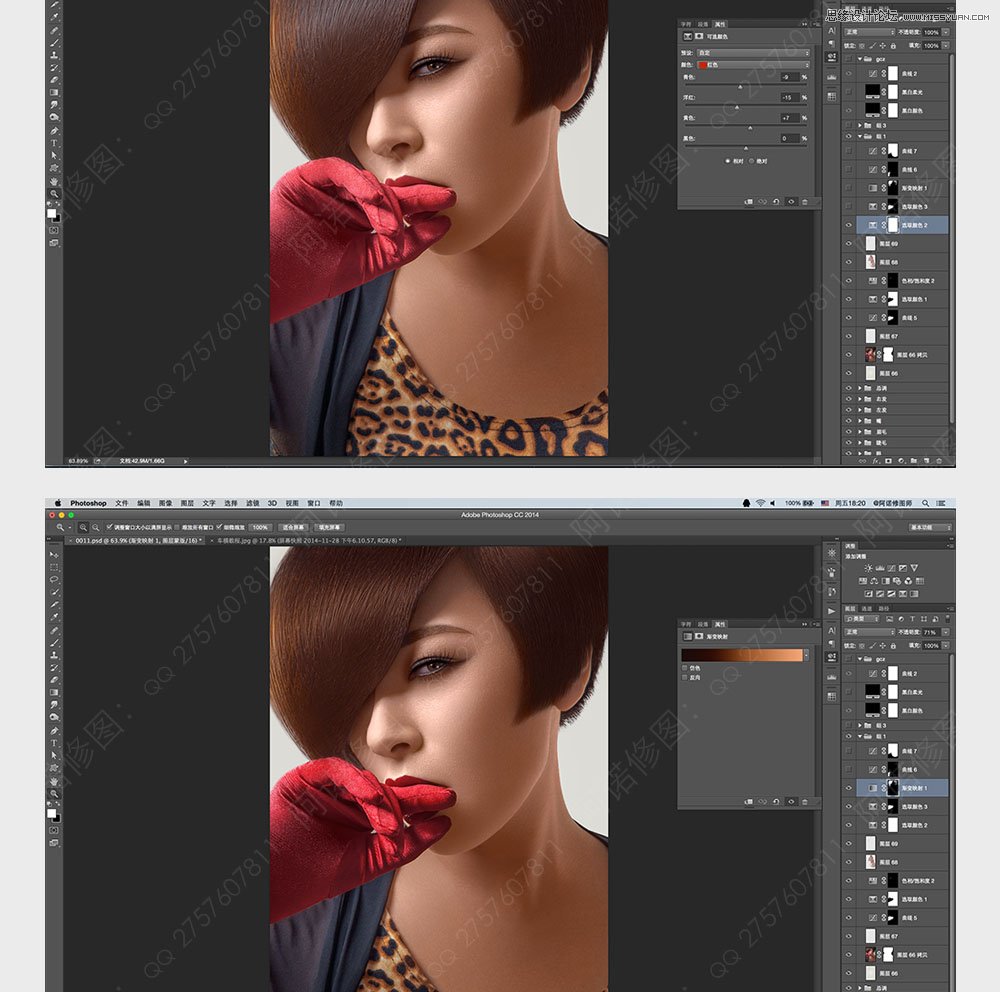This screenshot has height=992, width=1000.
Task: Collapse the 组 1 layer group
Action: 862,736
